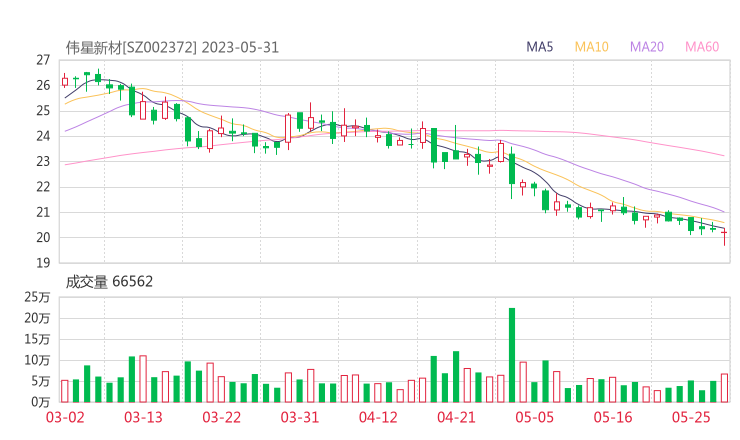
Task: Click the 26 price axis label
Action: pyautogui.click(x=43, y=85)
